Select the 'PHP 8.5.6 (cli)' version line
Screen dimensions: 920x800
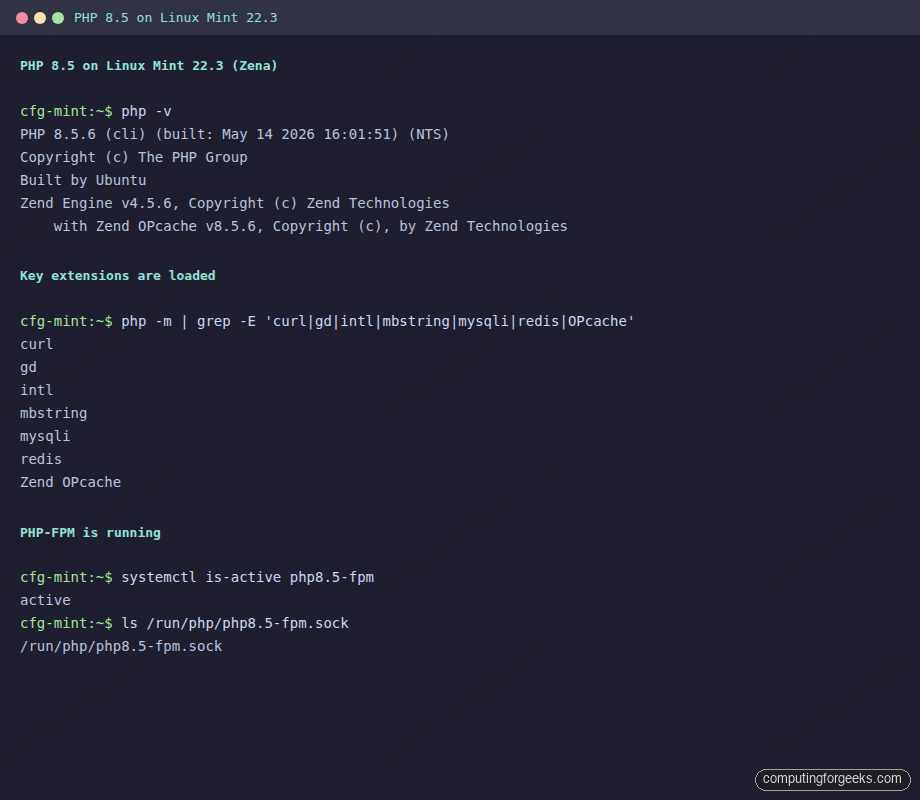tap(234, 134)
